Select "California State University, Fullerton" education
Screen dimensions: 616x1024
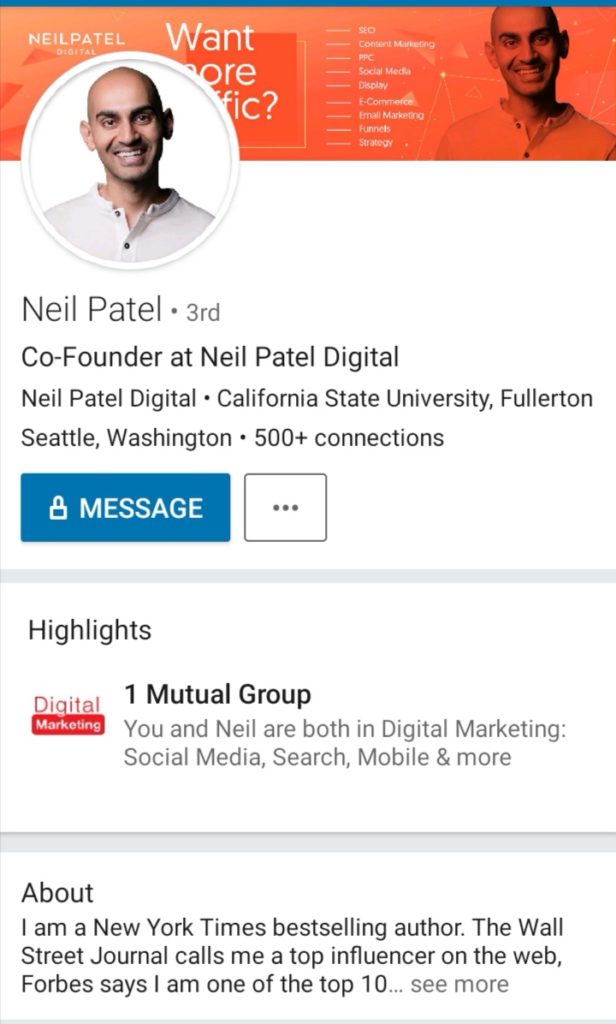point(405,398)
